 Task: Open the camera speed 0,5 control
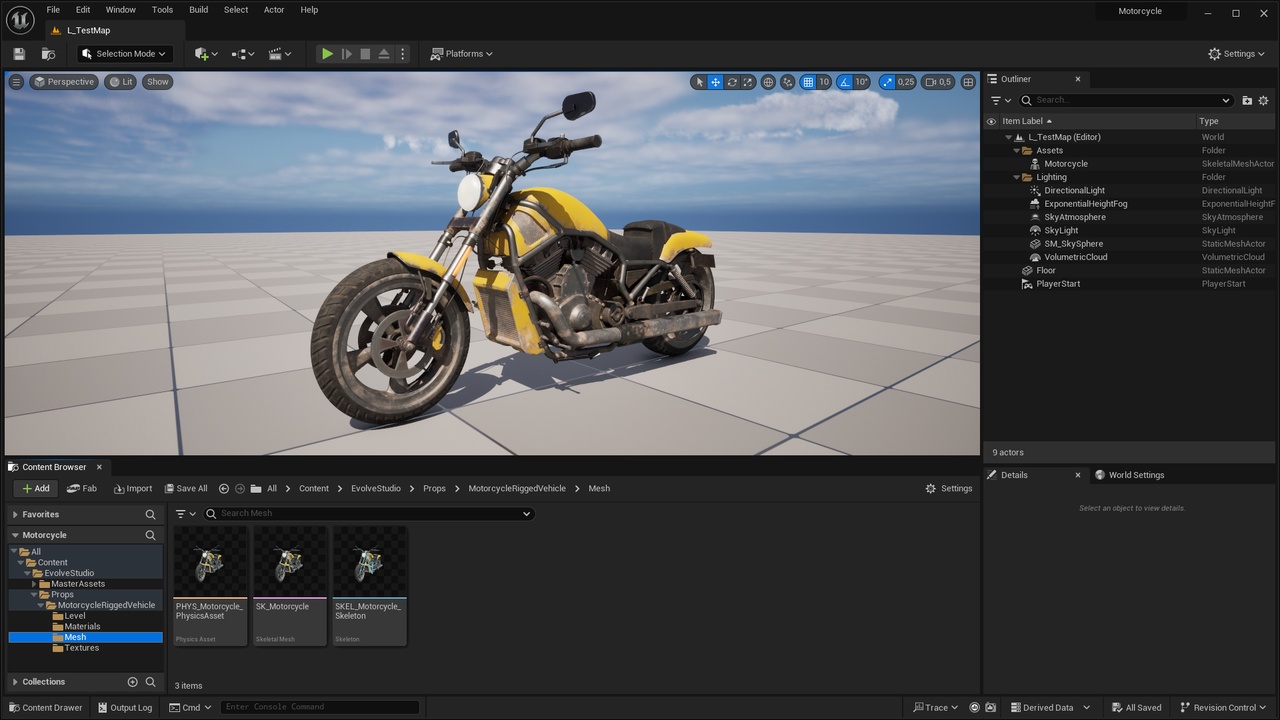[938, 82]
